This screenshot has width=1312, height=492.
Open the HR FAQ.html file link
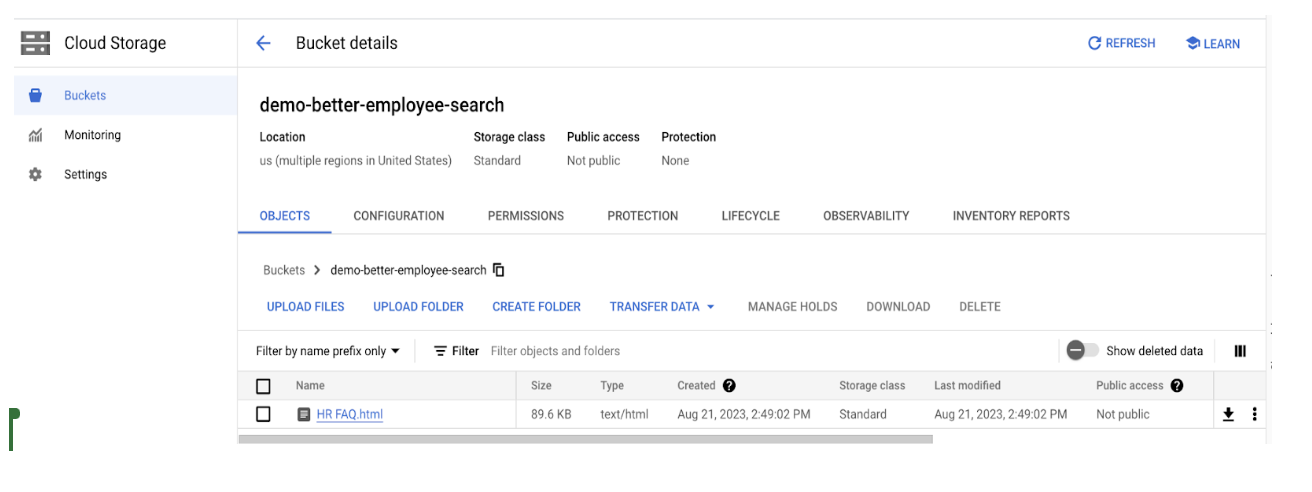pos(350,414)
